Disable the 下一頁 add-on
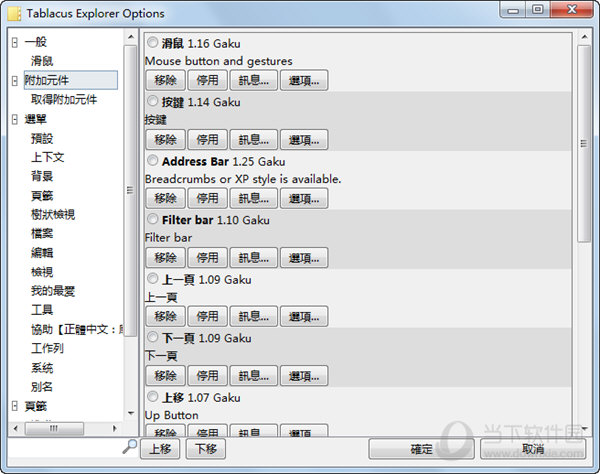600x474 pixels. [207, 376]
